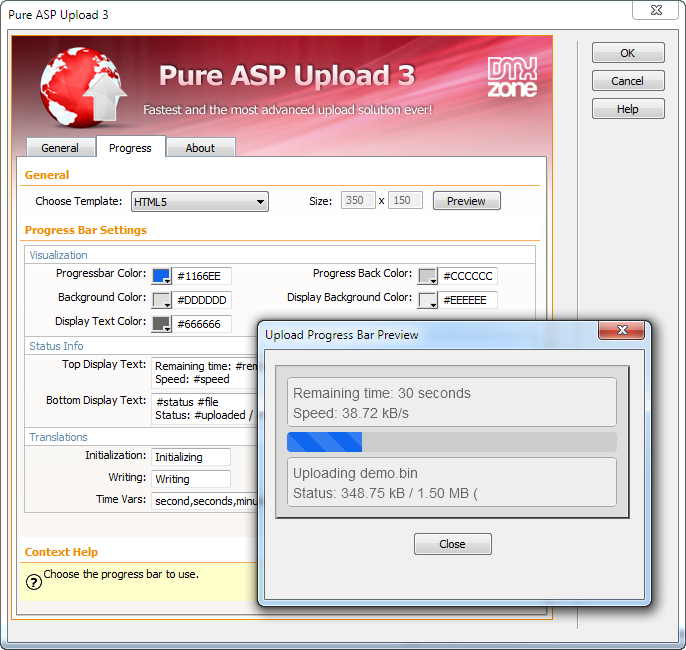Click the Writing translation field
686x650 pixels.
(191, 479)
